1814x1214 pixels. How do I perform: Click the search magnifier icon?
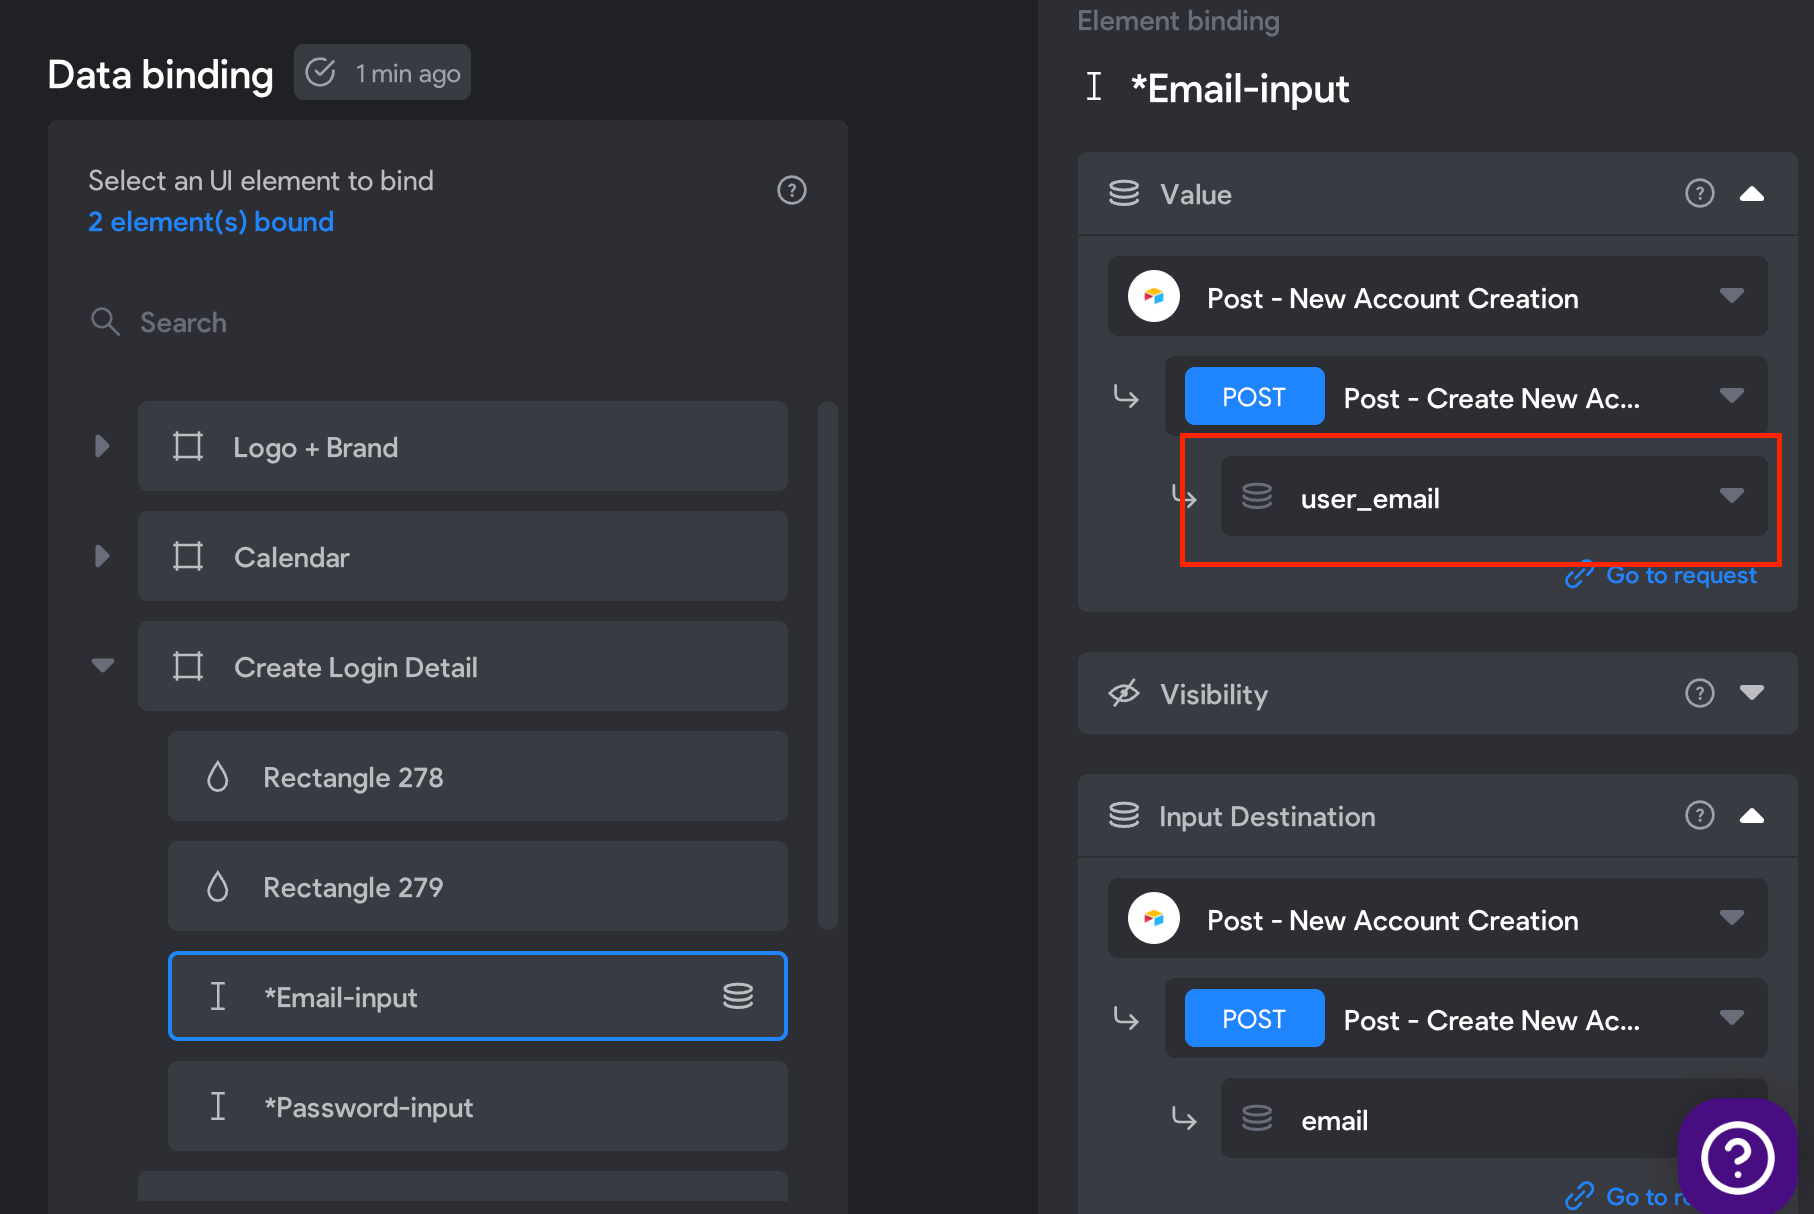105,322
